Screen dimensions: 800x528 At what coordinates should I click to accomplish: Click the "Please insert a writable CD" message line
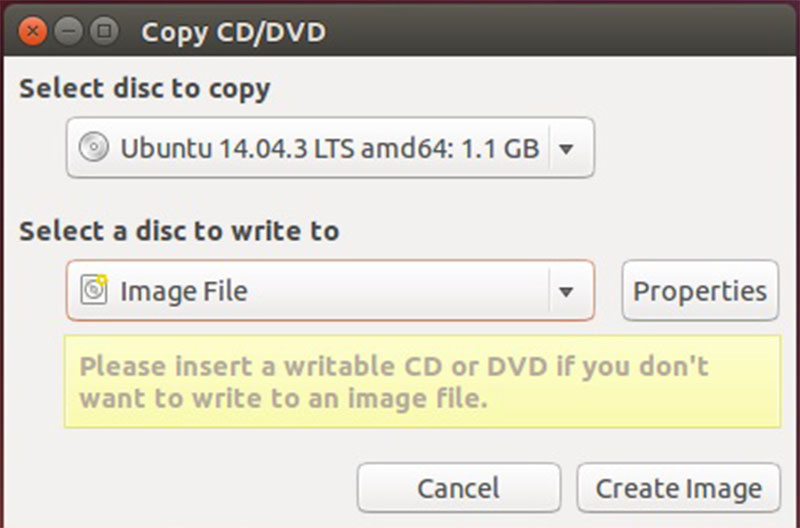click(393, 366)
